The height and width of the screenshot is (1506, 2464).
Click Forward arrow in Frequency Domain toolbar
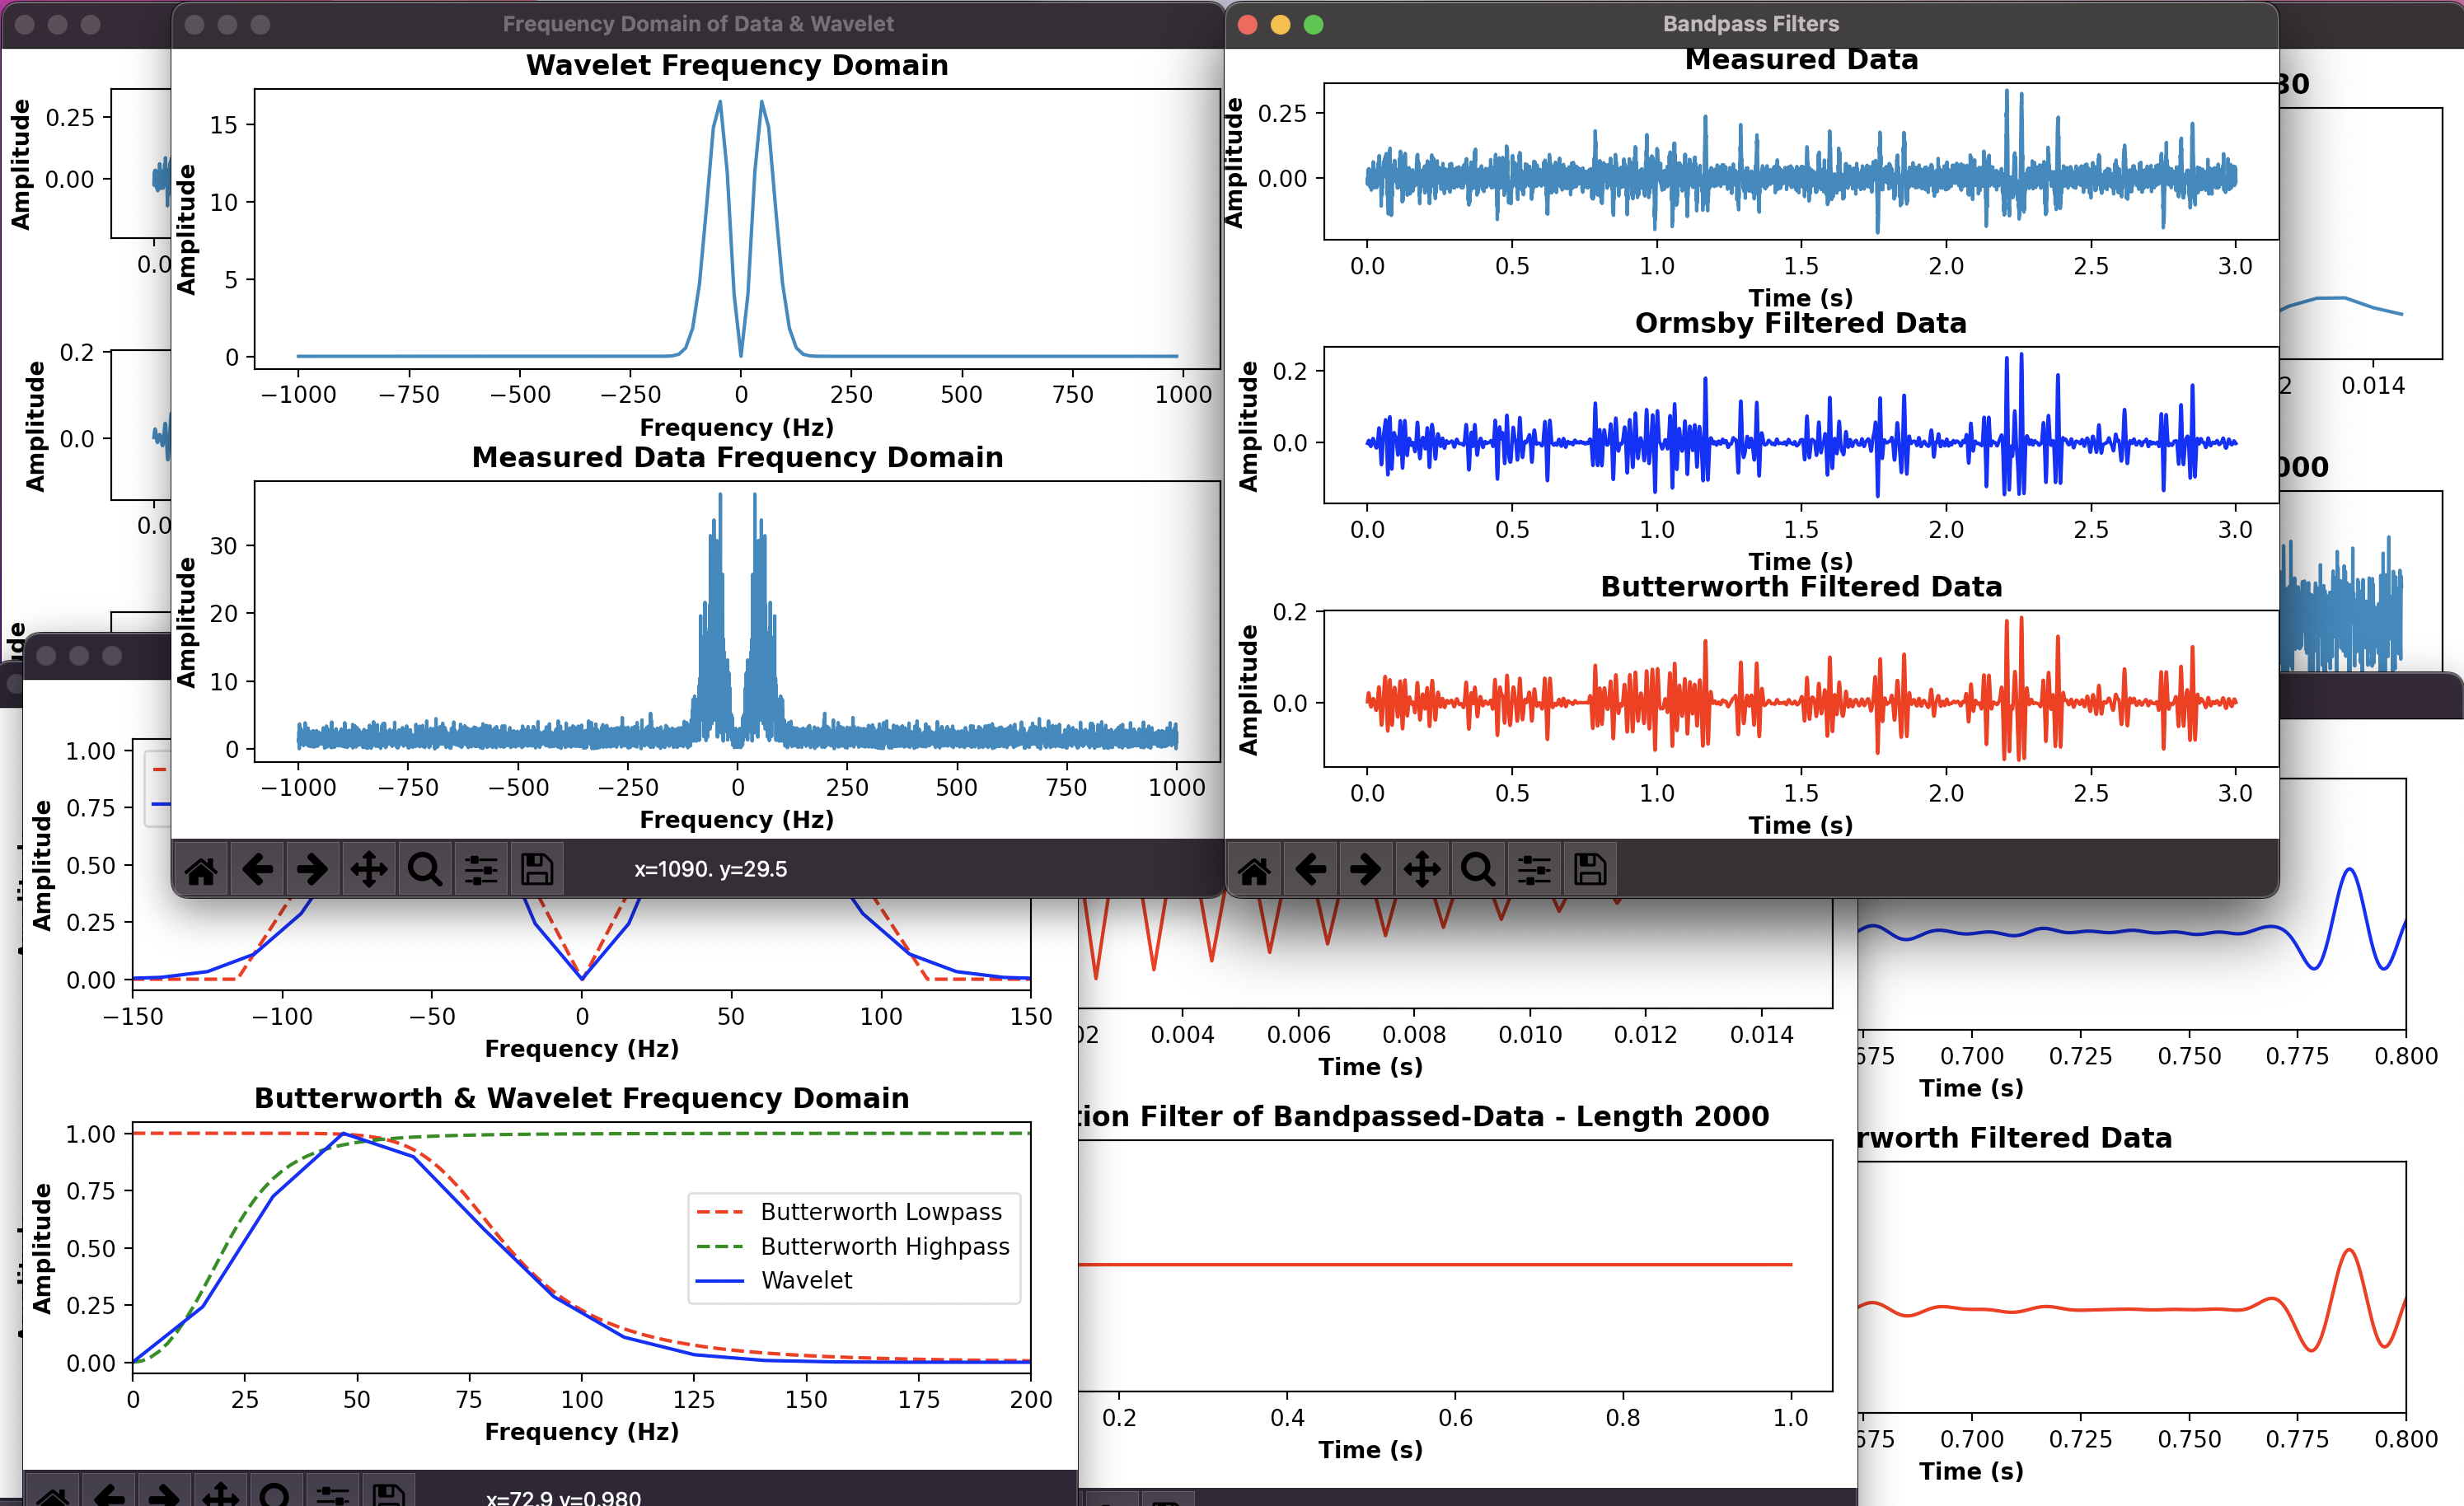pyautogui.click(x=313, y=869)
